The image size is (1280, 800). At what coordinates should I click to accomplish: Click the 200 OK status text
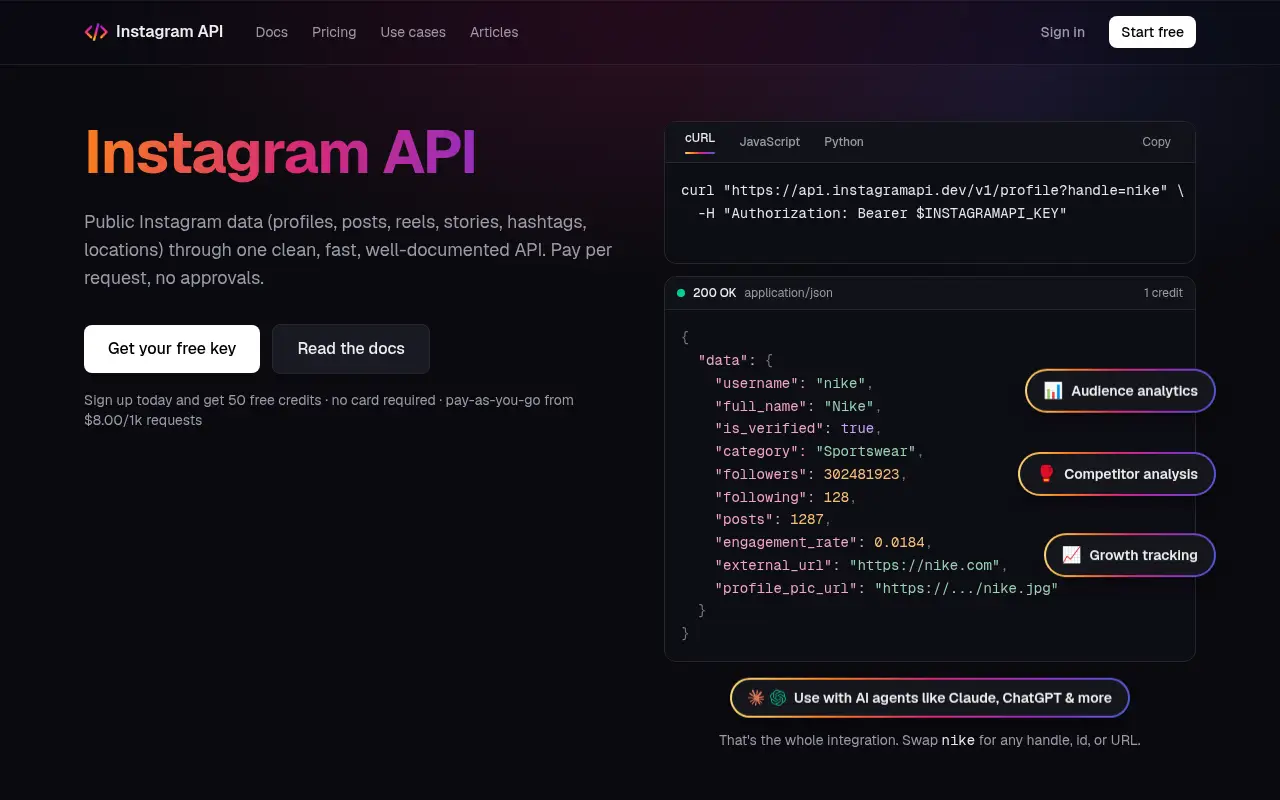pyautogui.click(x=714, y=293)
